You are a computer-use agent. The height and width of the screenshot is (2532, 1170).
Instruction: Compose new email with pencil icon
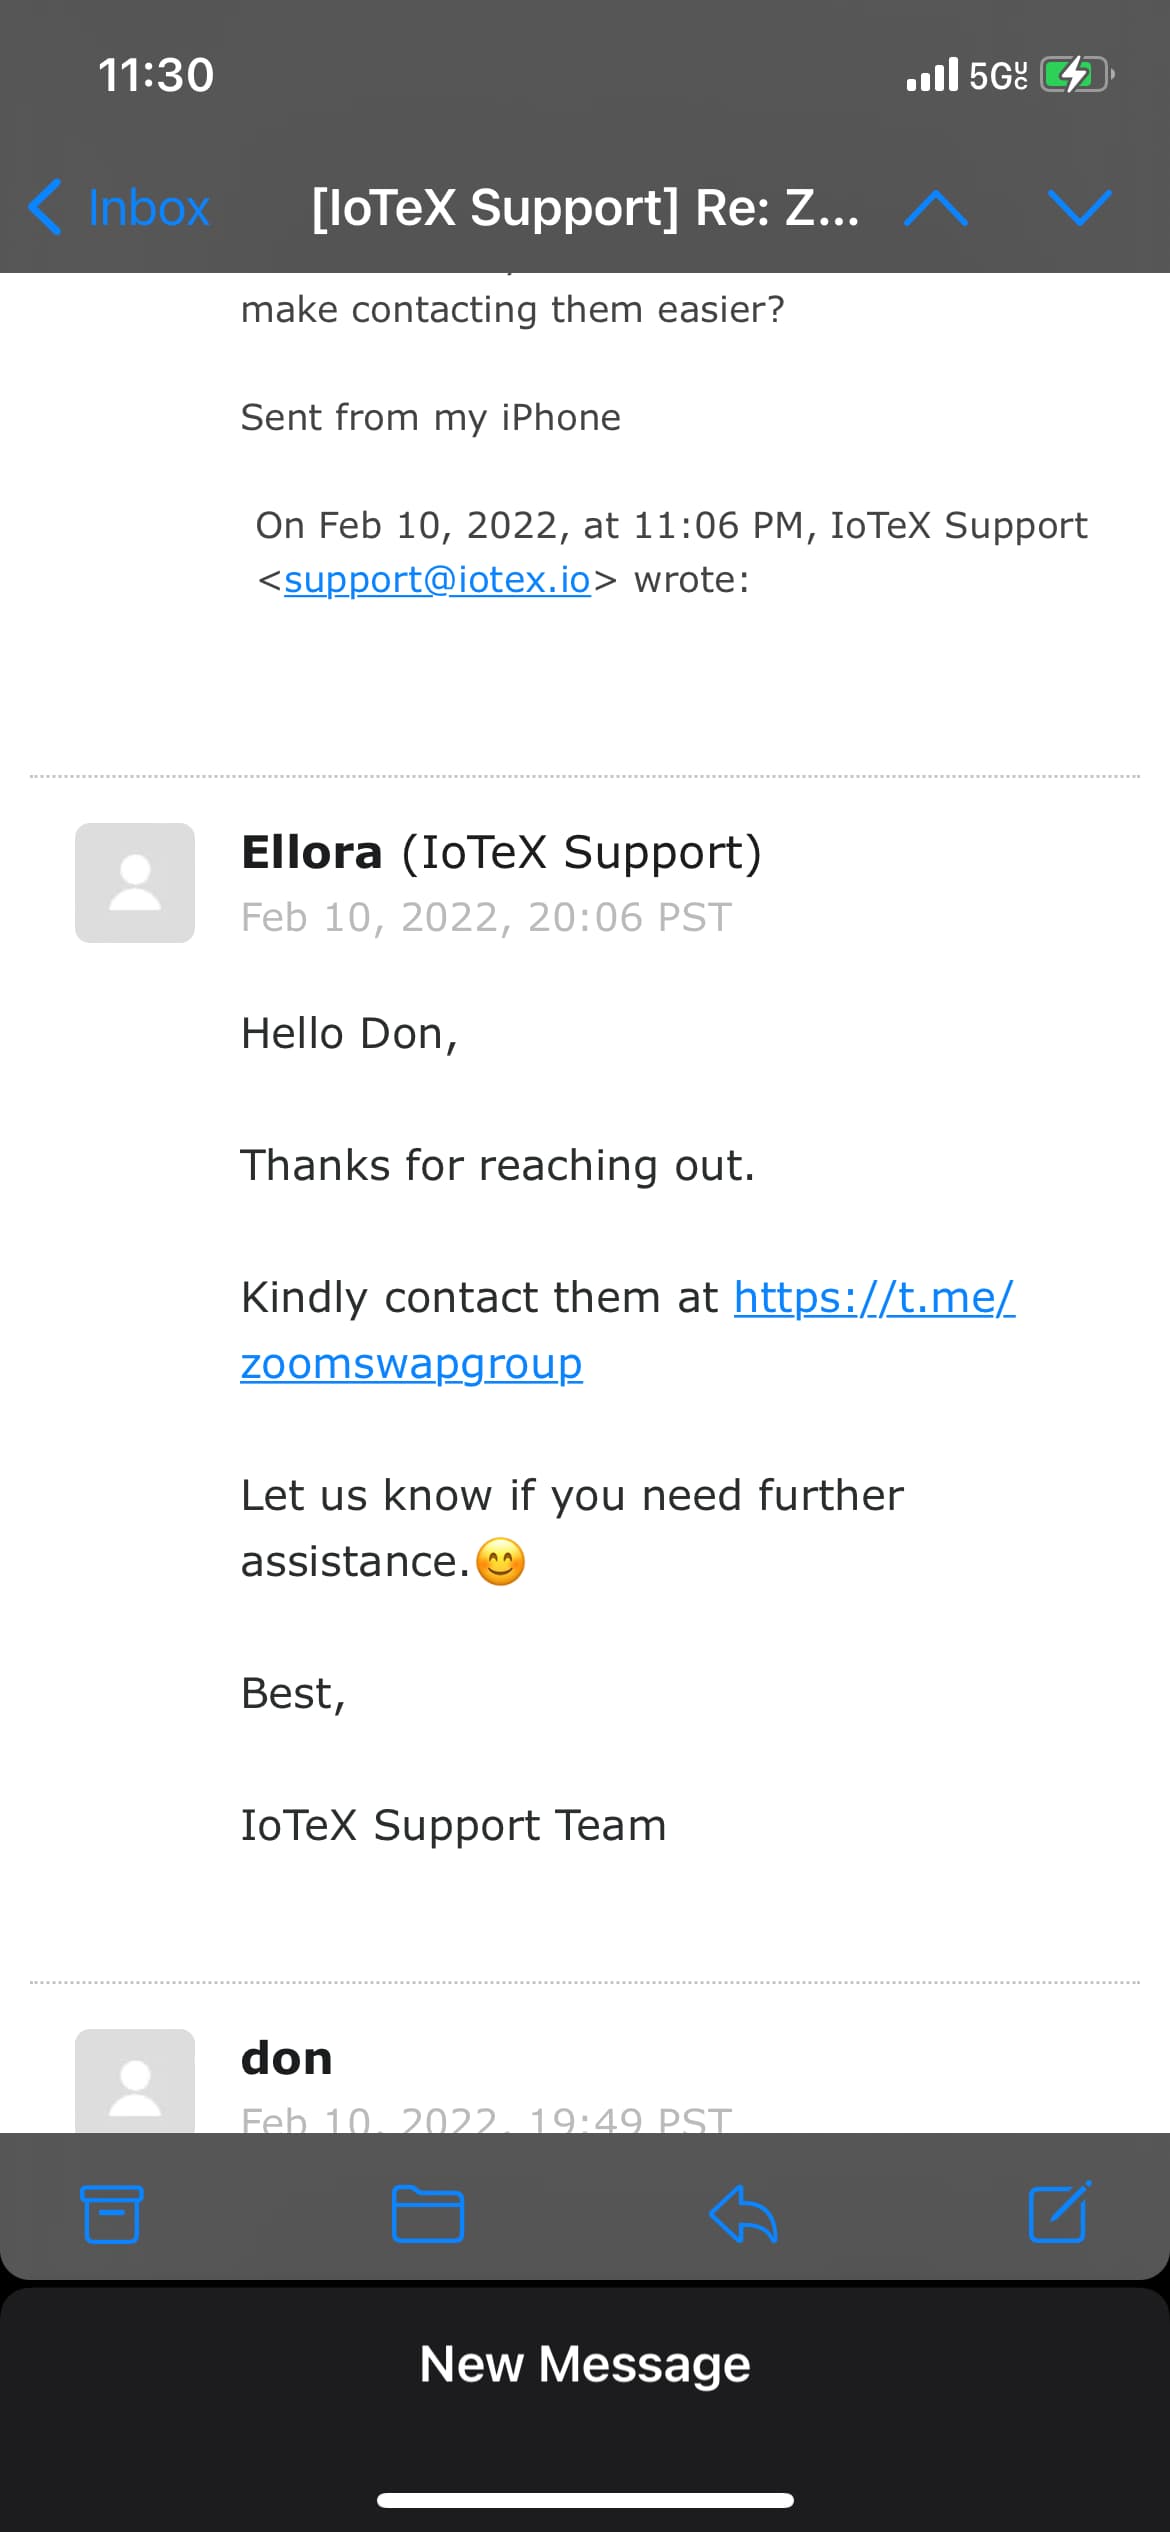pyautogui.click(x=1060, y=2212)
